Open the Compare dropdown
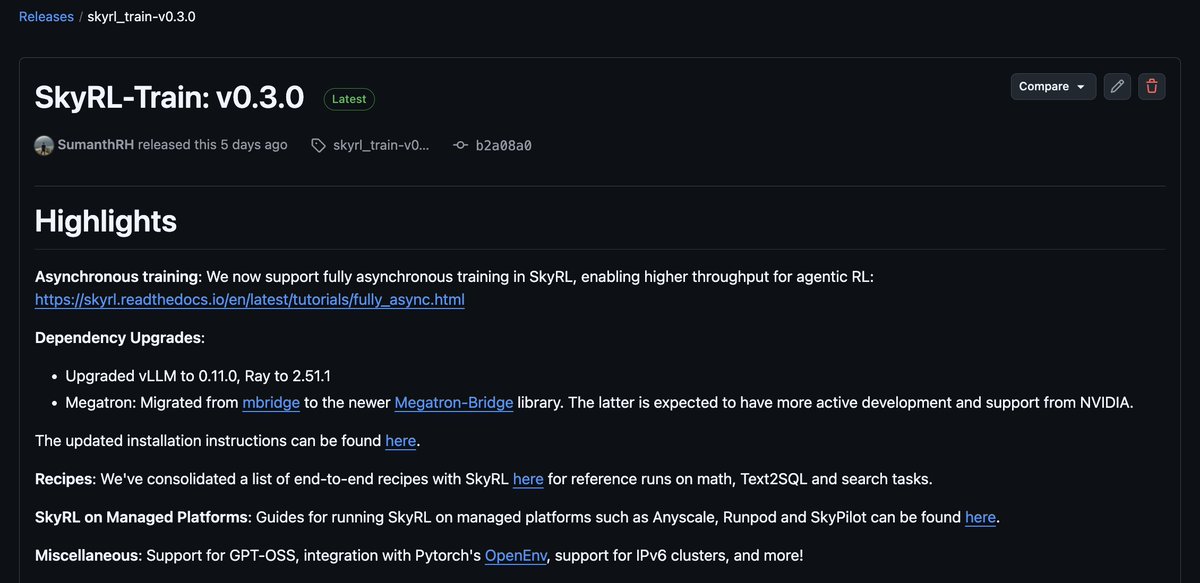This screenshot has width=1200, height=583. coord(1053,87)
